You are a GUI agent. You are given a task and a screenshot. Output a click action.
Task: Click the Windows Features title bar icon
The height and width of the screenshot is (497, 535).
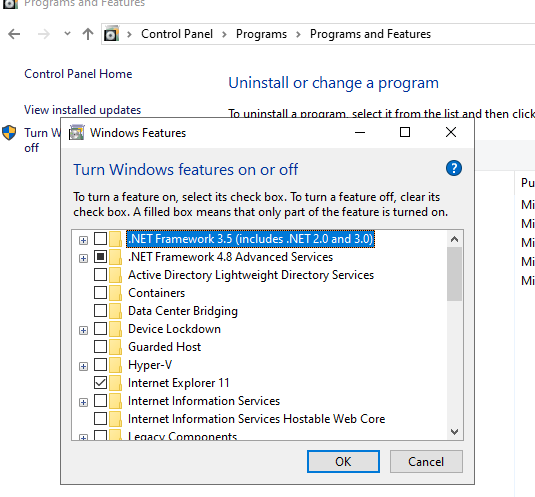tap(76, 132)
